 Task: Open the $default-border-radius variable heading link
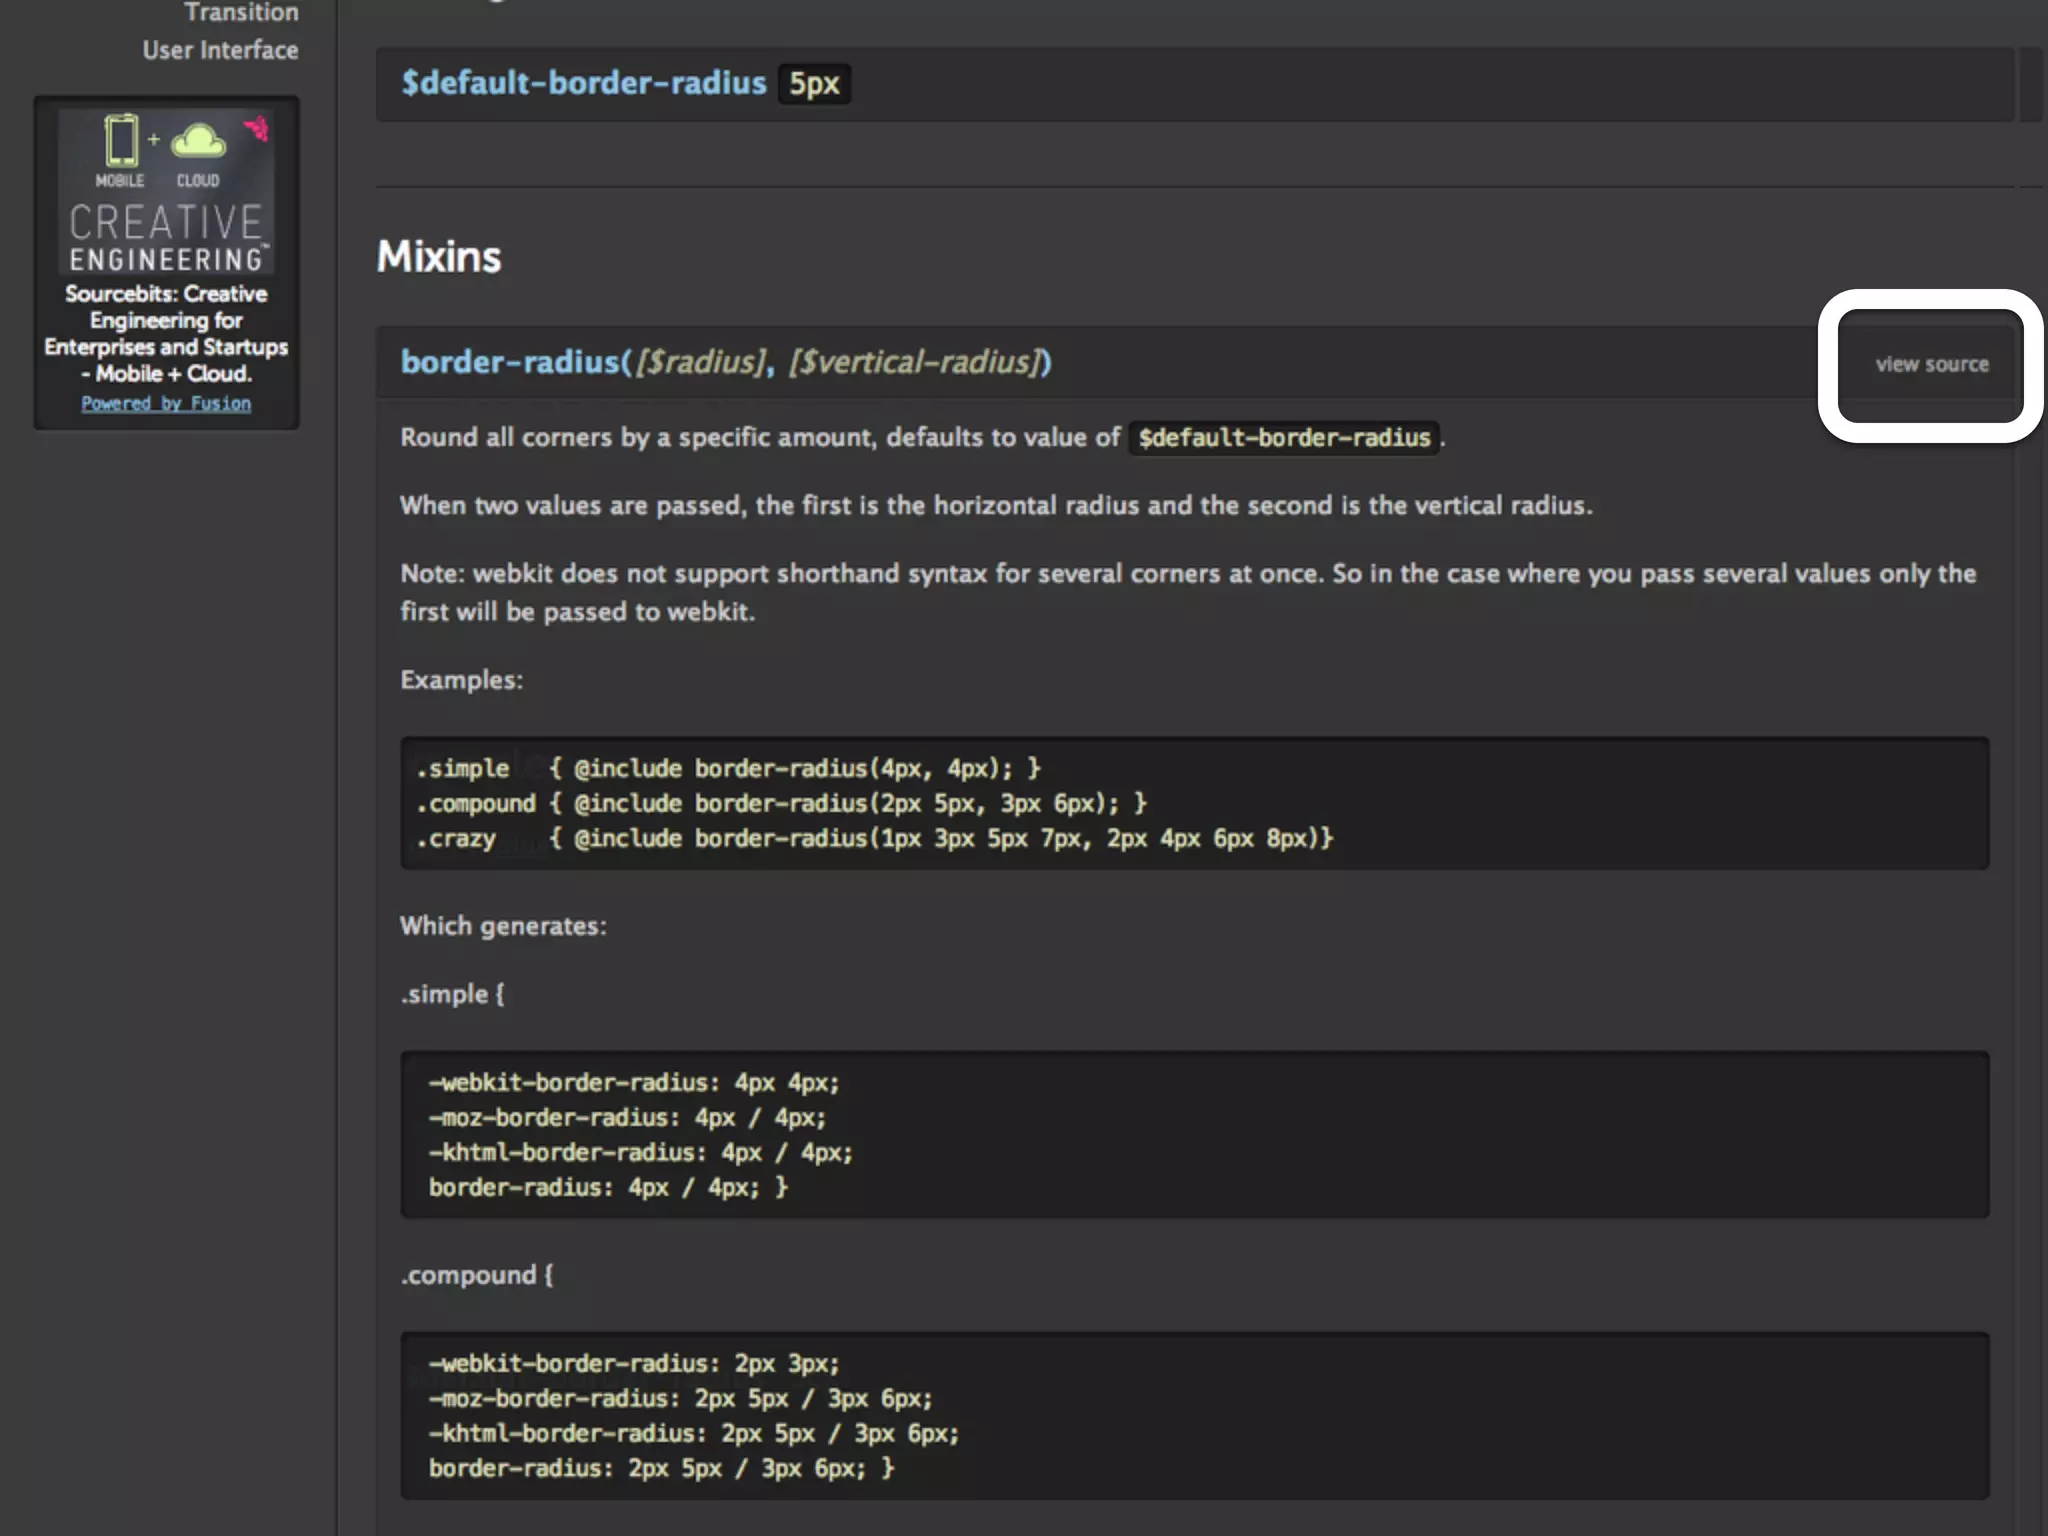(x=583, y=83)
